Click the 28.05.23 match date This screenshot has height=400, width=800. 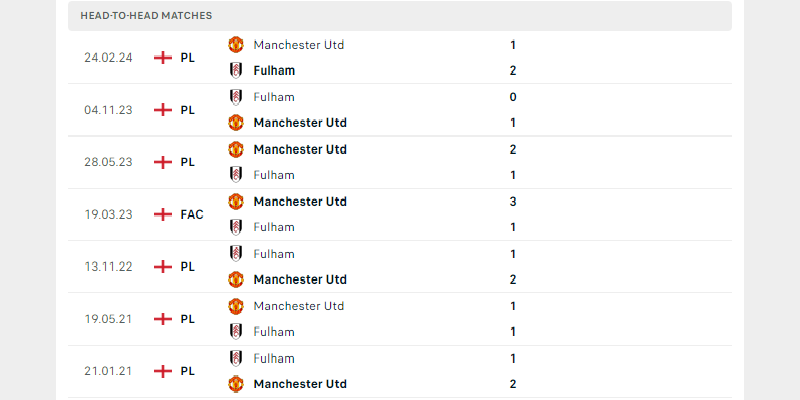pos(108,162)
